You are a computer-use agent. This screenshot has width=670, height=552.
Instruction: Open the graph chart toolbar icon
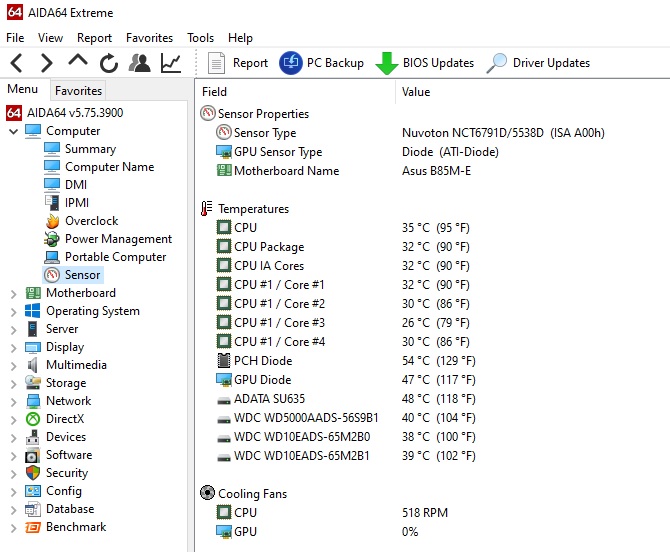(170, 63)
